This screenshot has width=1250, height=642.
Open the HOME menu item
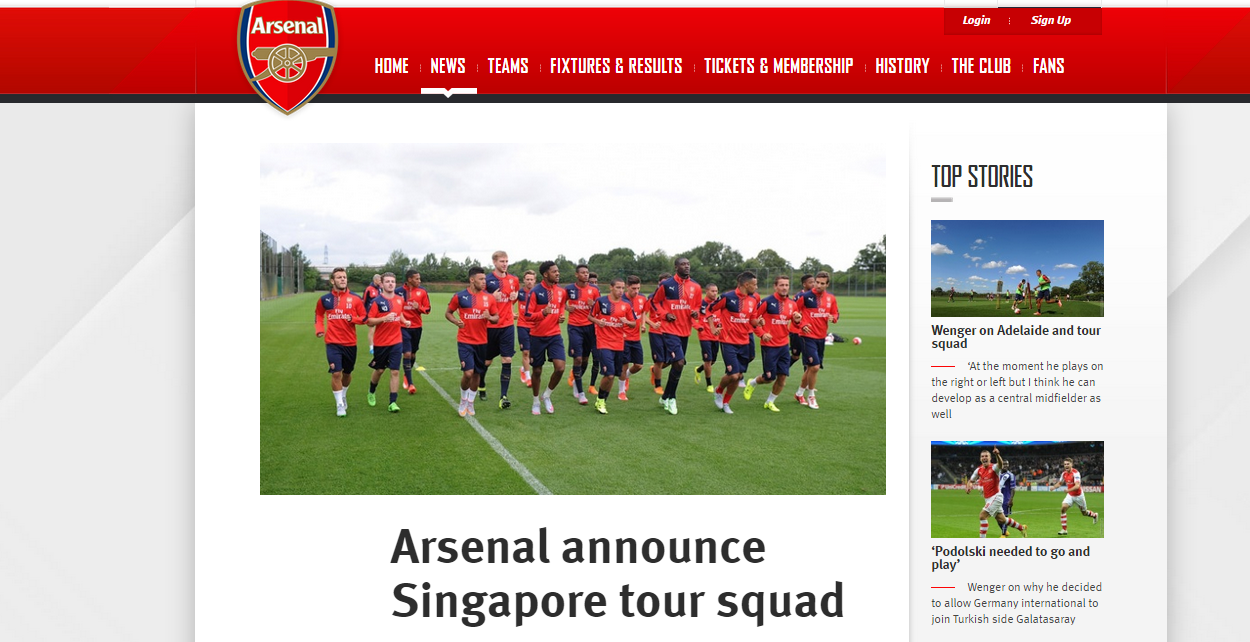(391, 66)
